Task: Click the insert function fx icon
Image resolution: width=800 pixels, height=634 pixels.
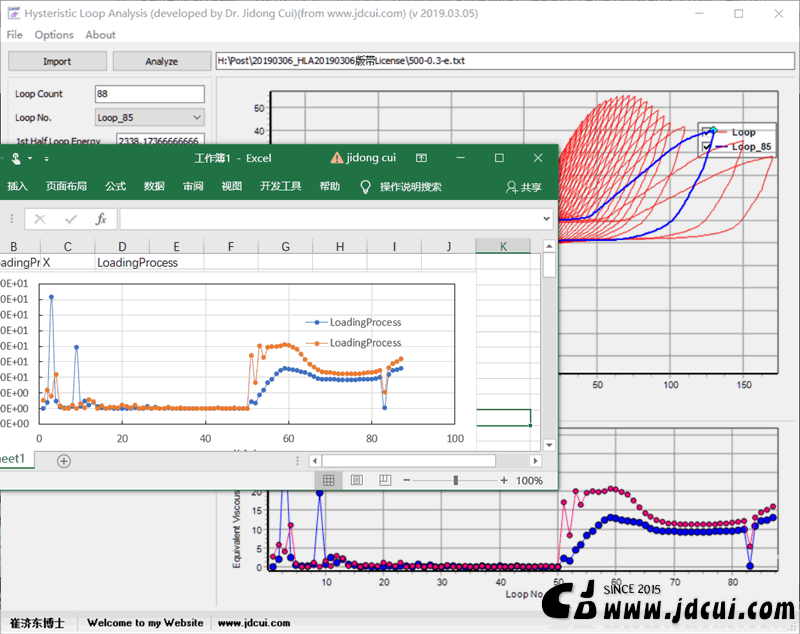Action: [x=101, y=219]
